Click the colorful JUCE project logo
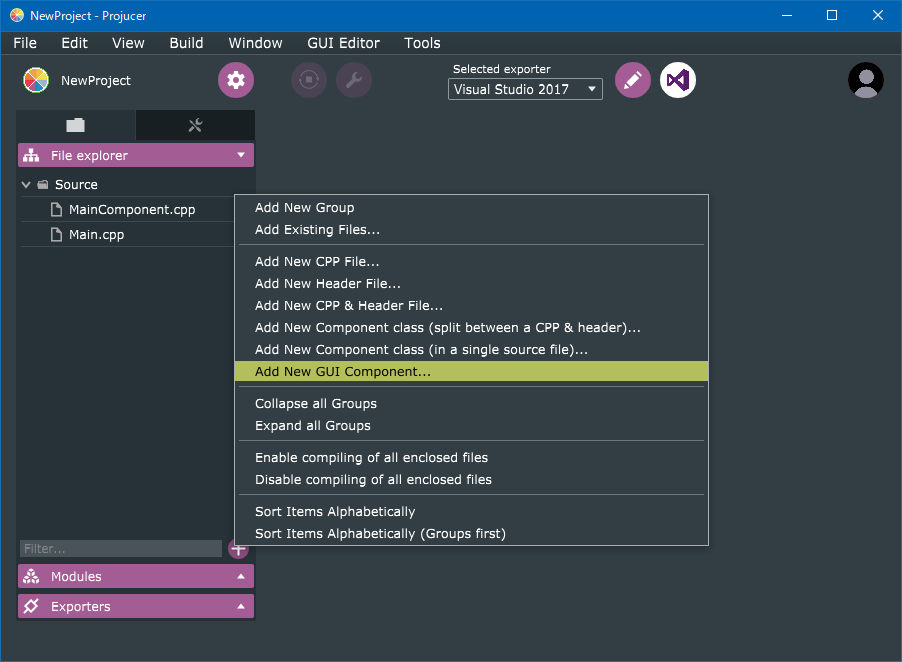The image size is (902, 662). [x=36, y=81]
